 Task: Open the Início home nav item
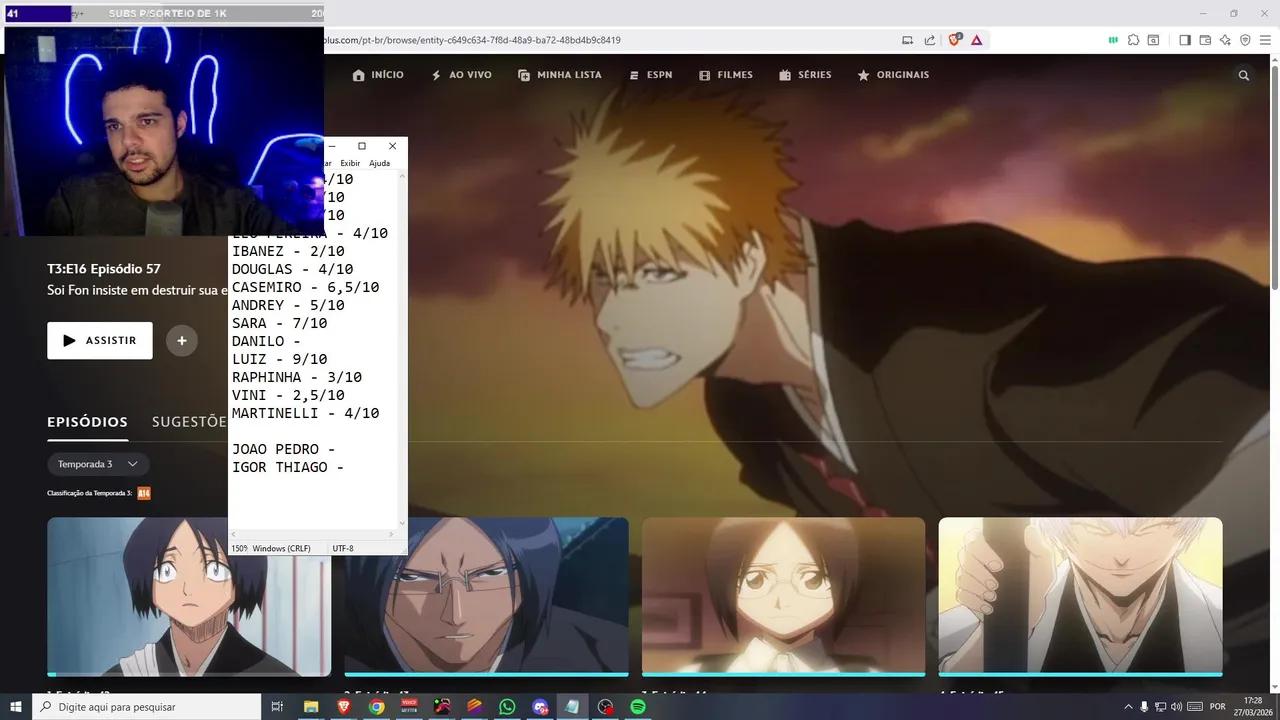coord(378,75)
